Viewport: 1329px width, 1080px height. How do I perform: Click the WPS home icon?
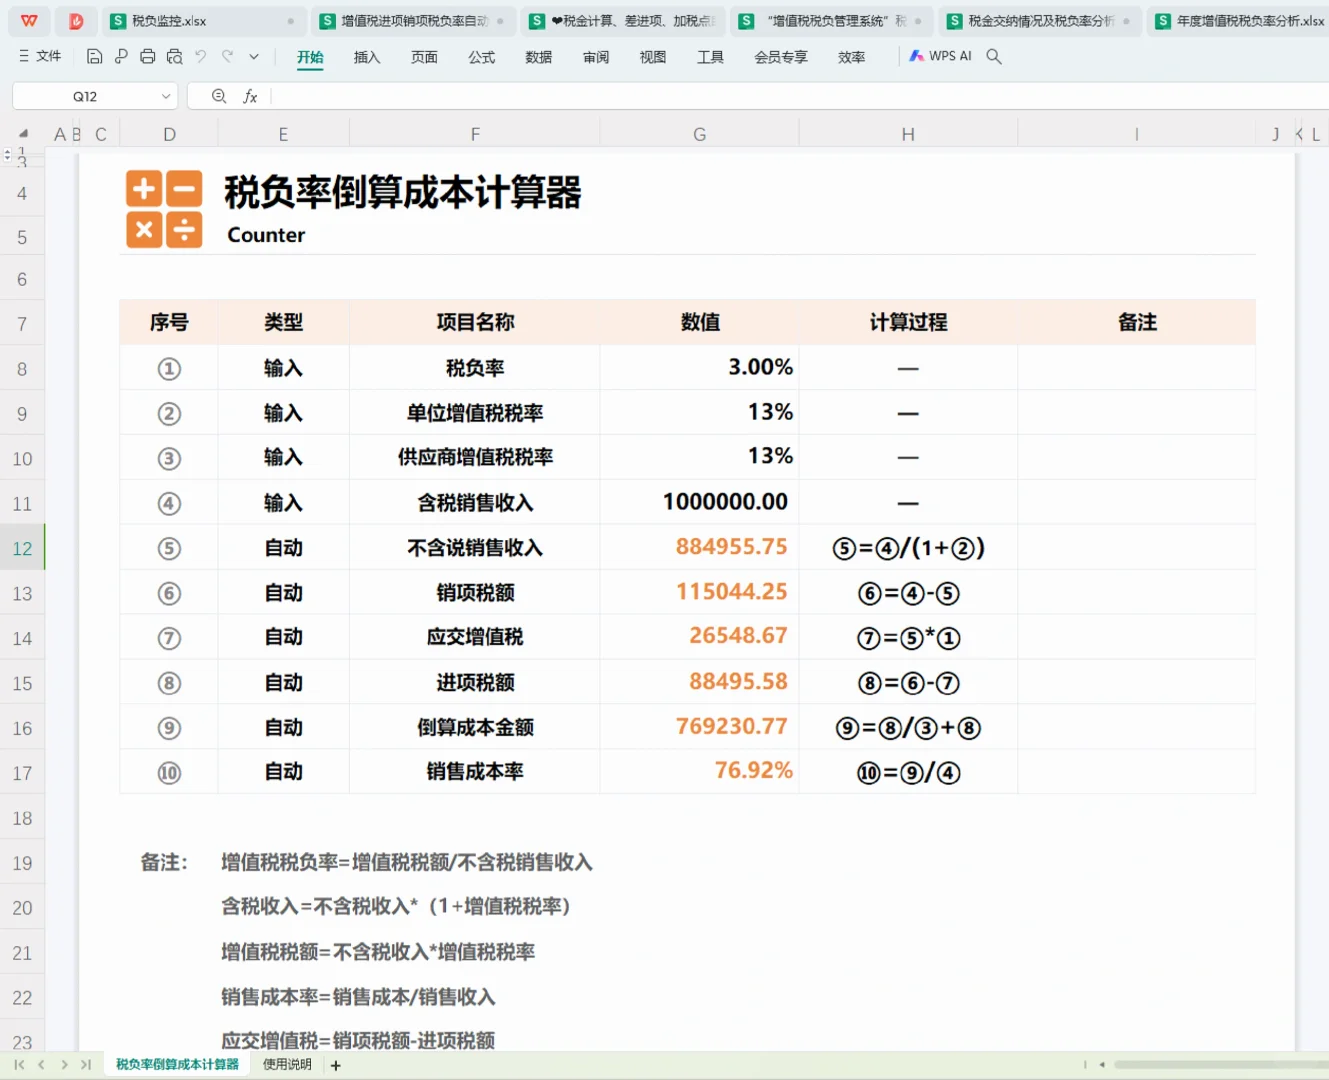coord(32,20)
